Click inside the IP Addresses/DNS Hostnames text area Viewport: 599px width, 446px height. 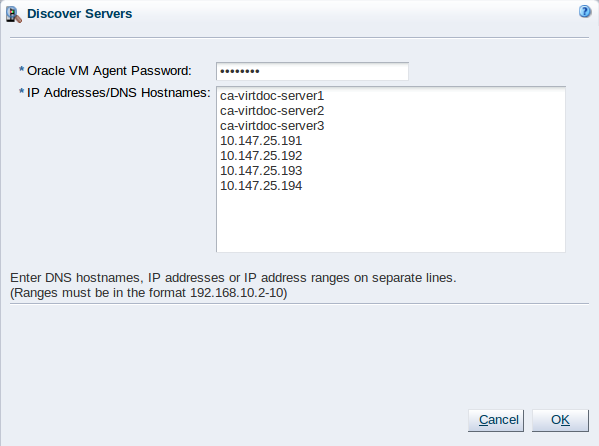(391, 169)
